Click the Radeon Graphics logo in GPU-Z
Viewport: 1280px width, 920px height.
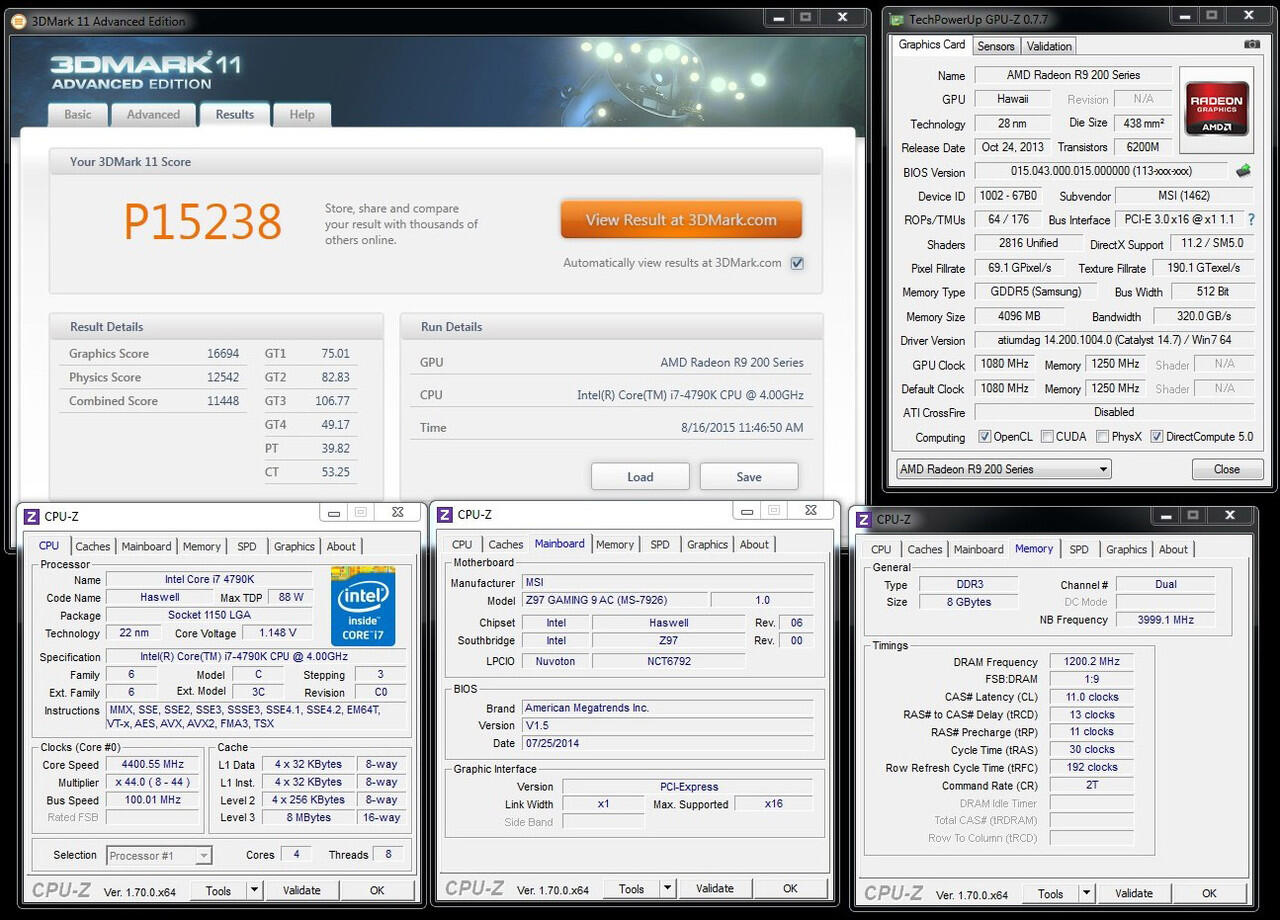[1216, 108]
